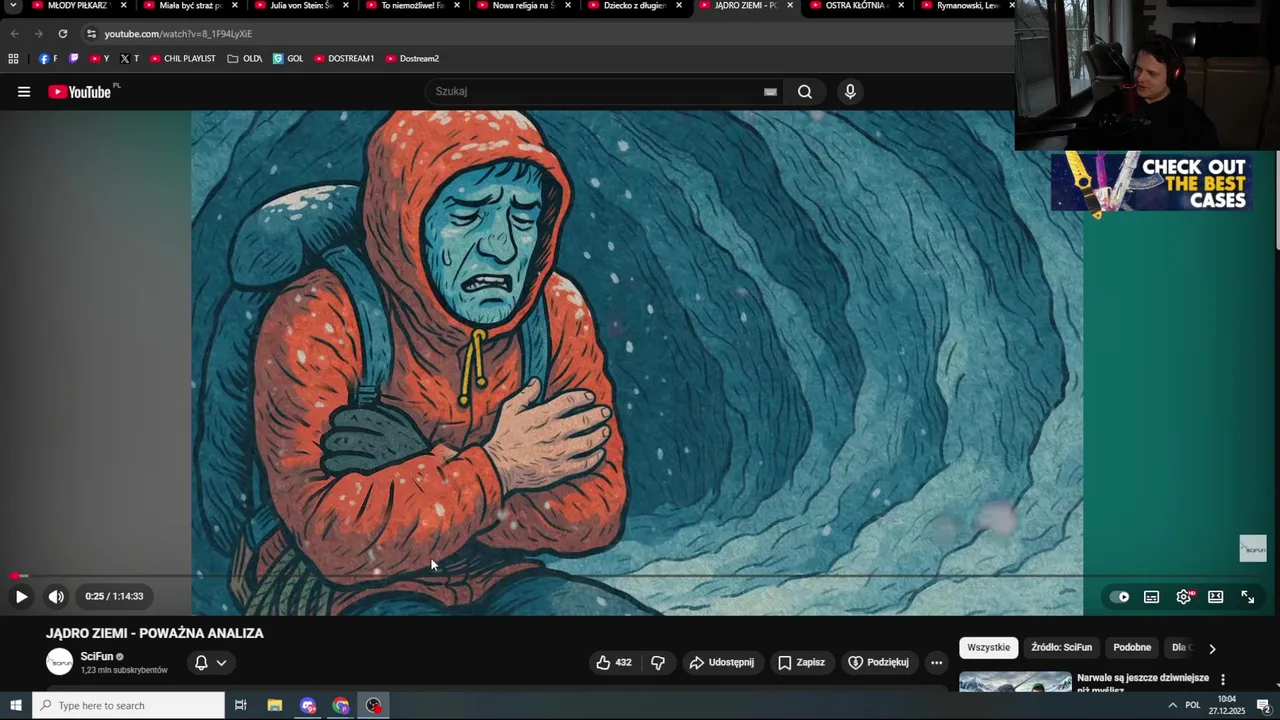Click the Windows taskbar search box
Image resolution: width=1280 pixels, height=720 pixels.
129,706
